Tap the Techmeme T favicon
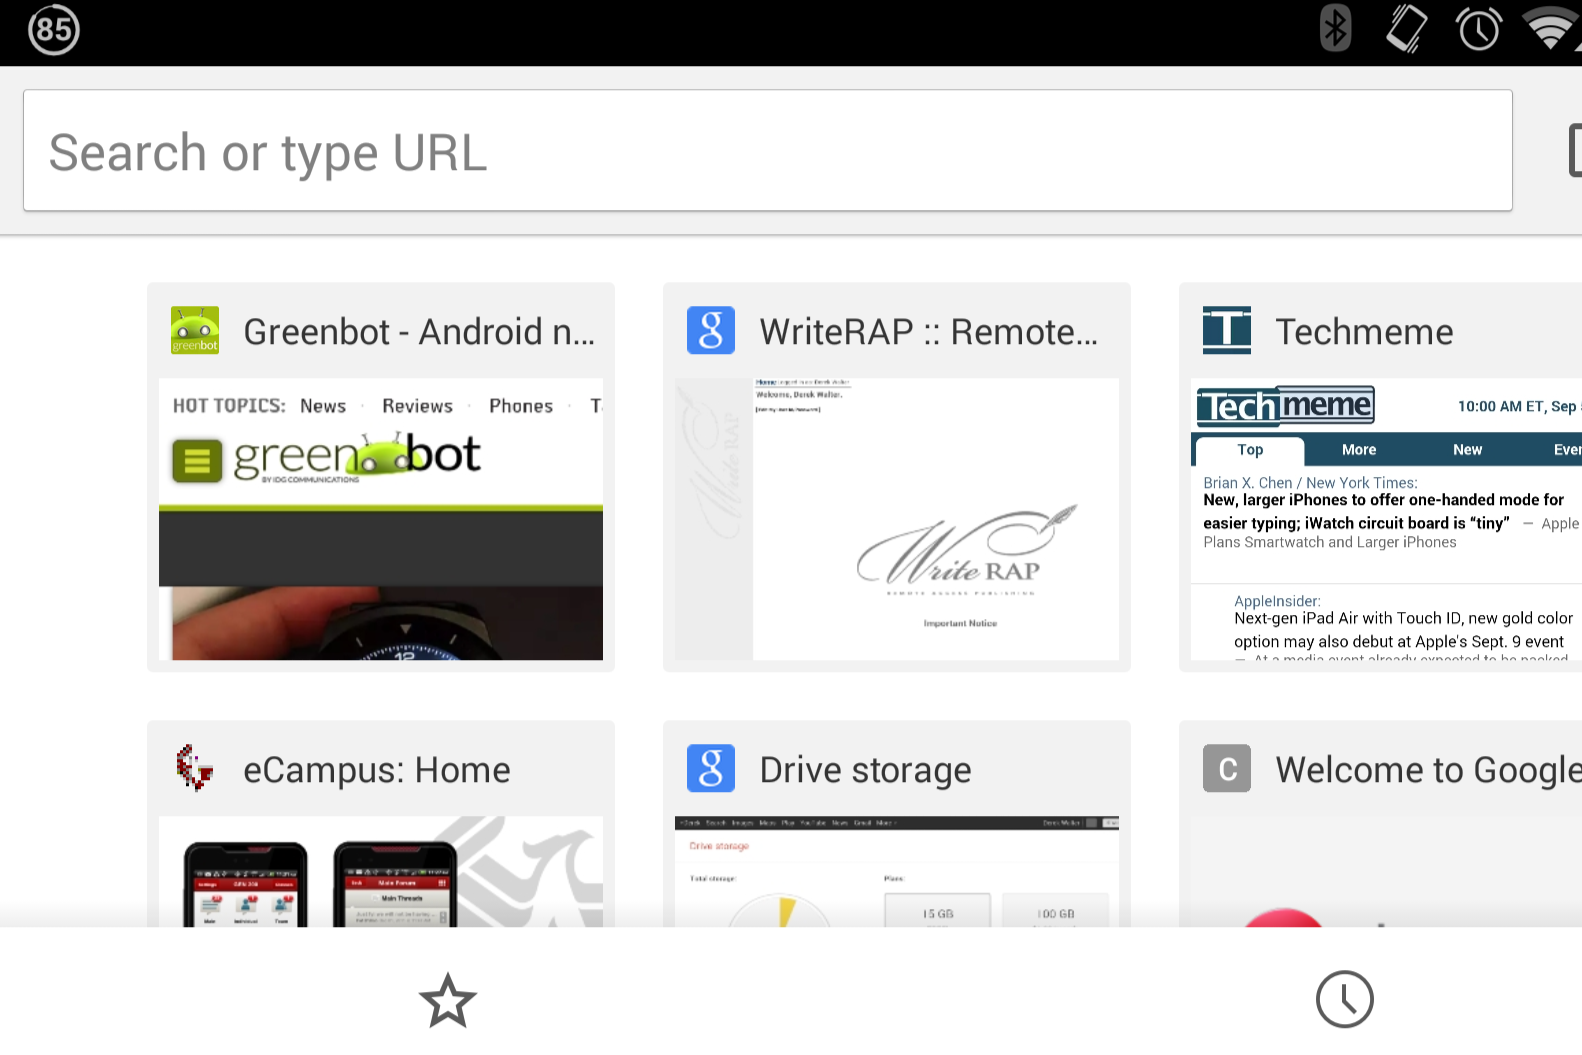The width and height of the screenshot is (1582, 1055). [x=1227, y=330]
